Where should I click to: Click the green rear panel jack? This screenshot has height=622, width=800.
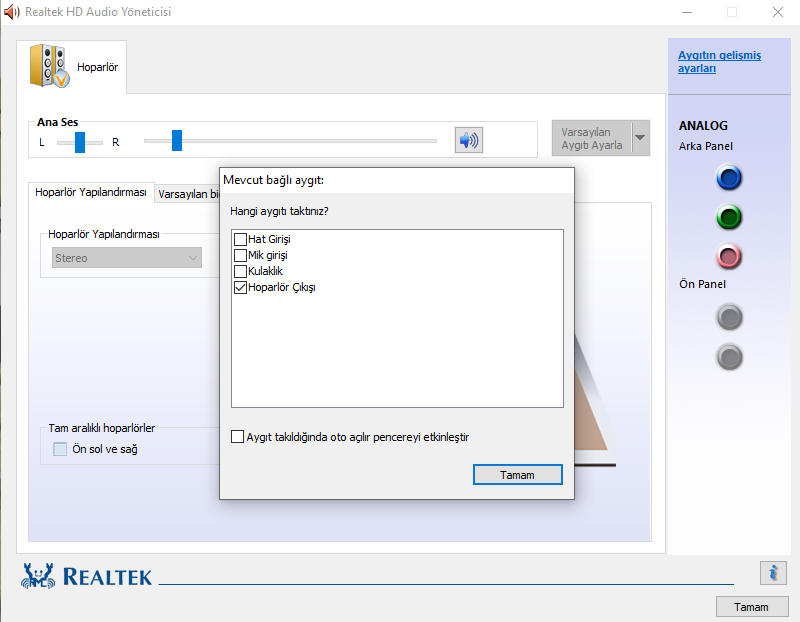(x=729, y=217)
